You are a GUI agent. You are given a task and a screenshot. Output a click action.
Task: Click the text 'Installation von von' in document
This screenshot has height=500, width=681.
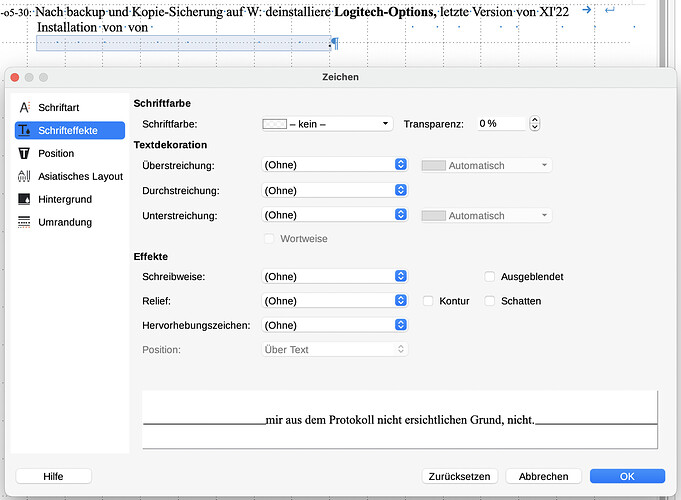pos(93,27)
